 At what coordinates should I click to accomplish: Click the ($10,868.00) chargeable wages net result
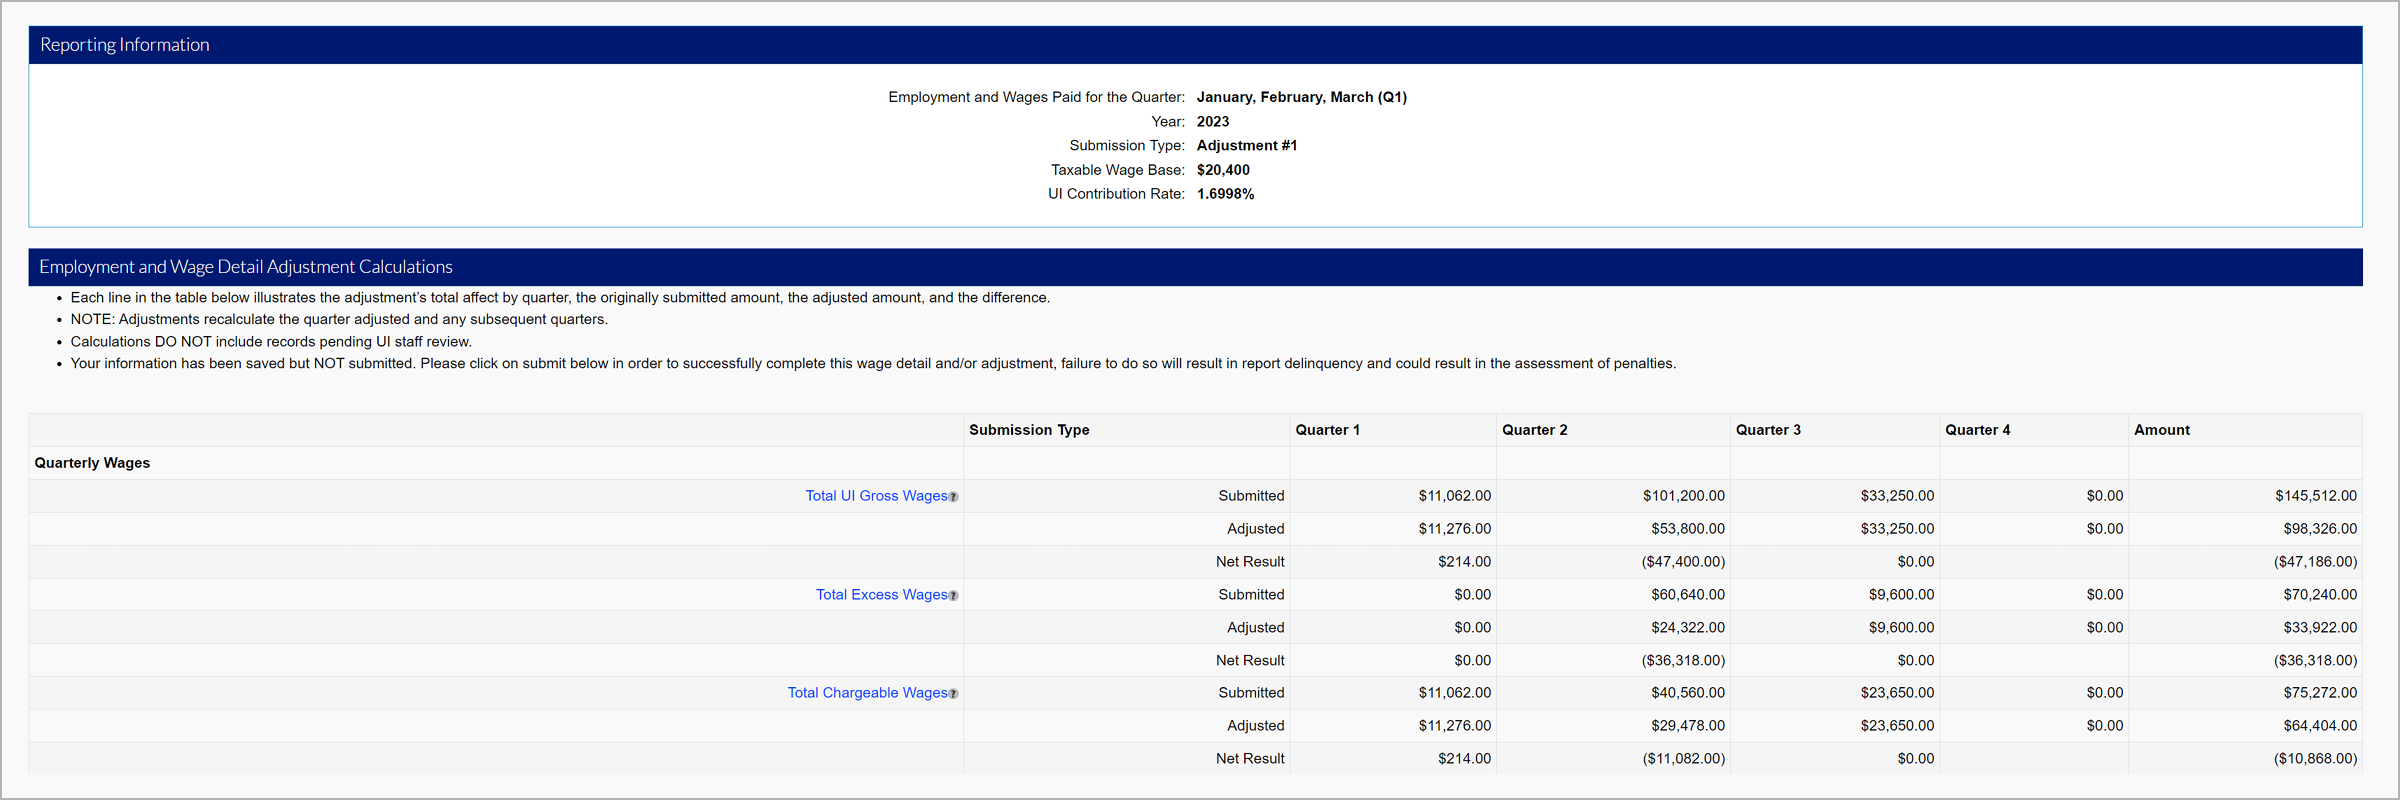point(2314,759)
